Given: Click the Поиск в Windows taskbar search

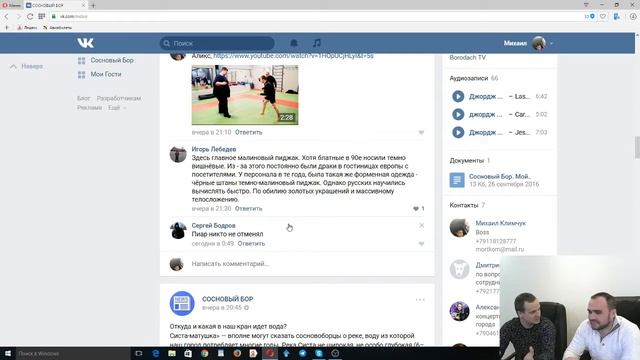Looking at the screenshot, I should 73,353.
